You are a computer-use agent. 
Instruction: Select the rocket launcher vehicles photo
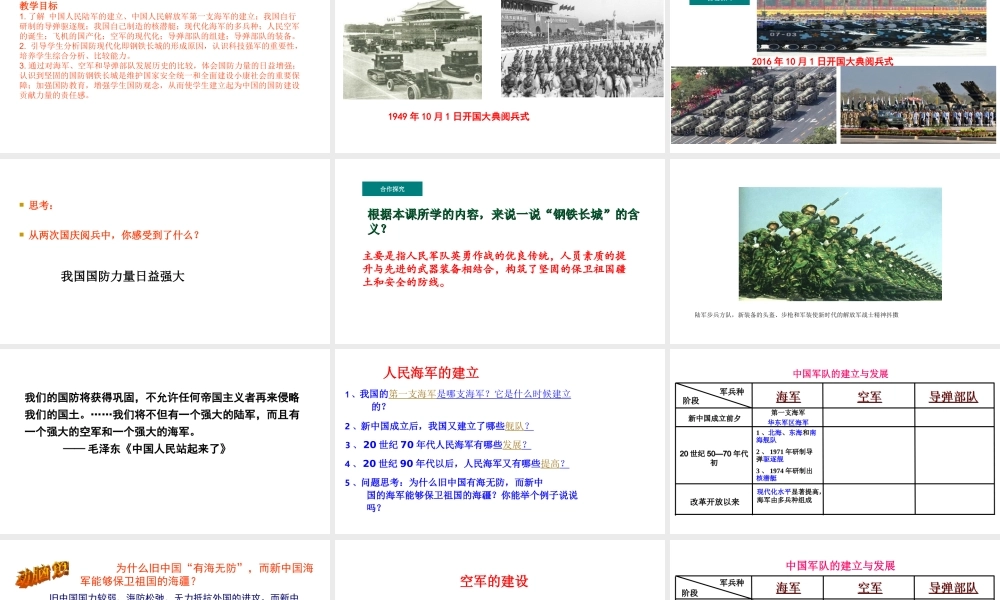point(918,105)
